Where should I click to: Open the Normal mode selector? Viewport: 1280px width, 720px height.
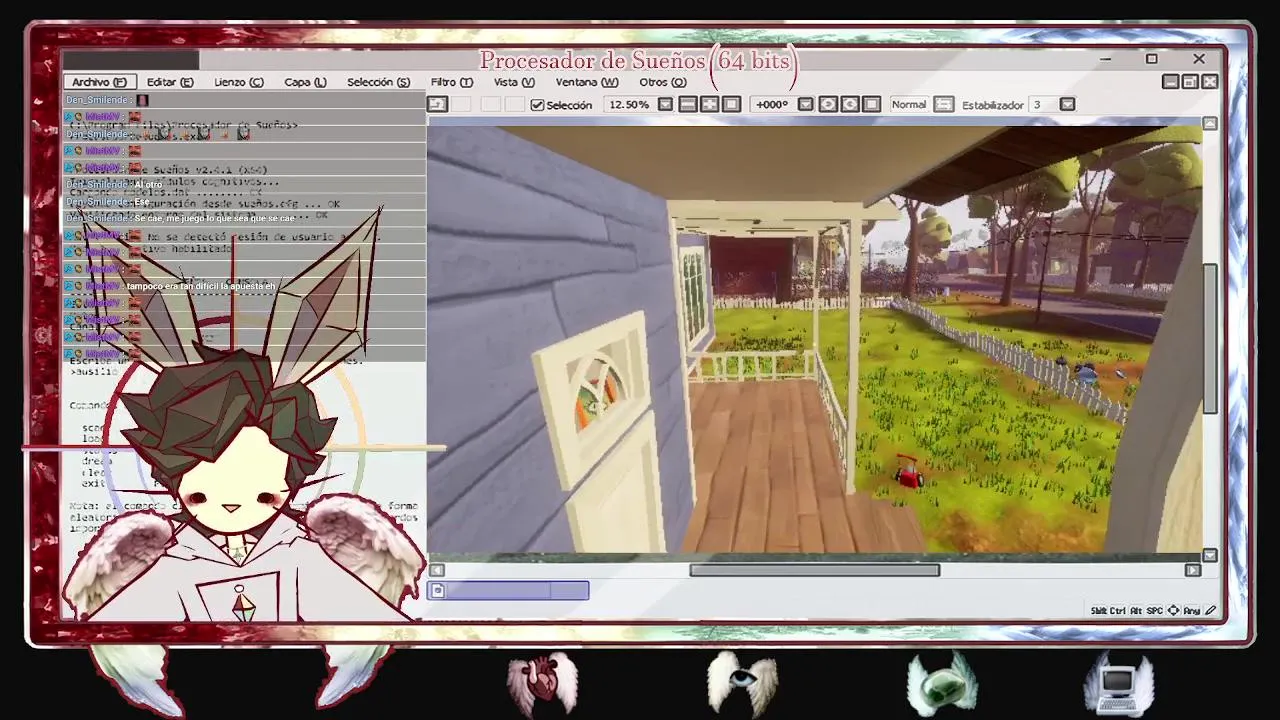[909, 104]
